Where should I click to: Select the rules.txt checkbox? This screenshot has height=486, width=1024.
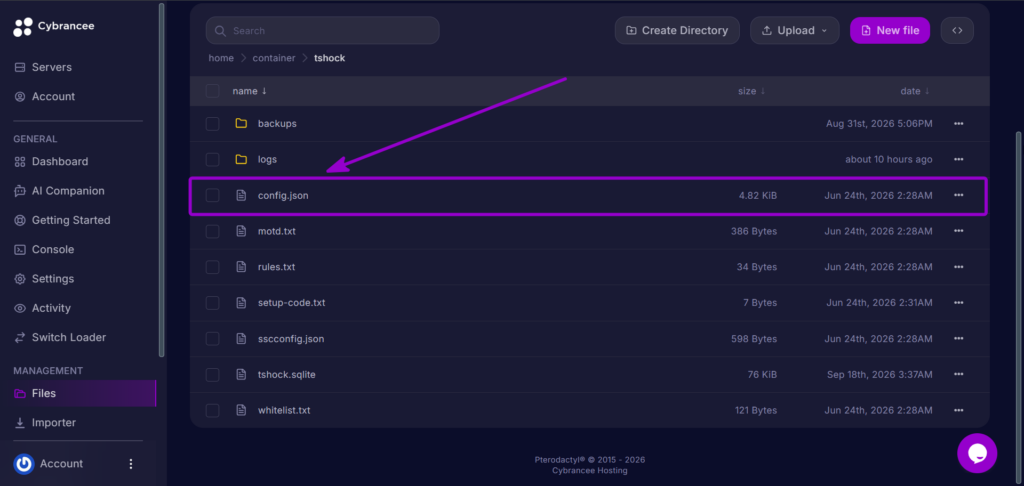pos(212,267)
